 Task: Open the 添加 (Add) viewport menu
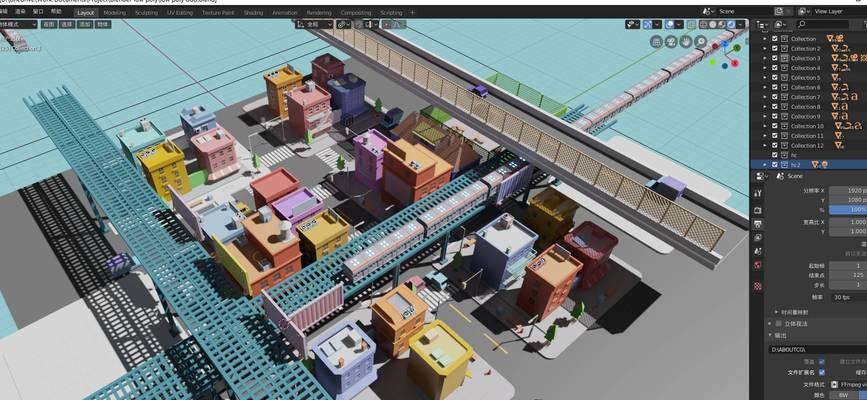pos(85,24)
